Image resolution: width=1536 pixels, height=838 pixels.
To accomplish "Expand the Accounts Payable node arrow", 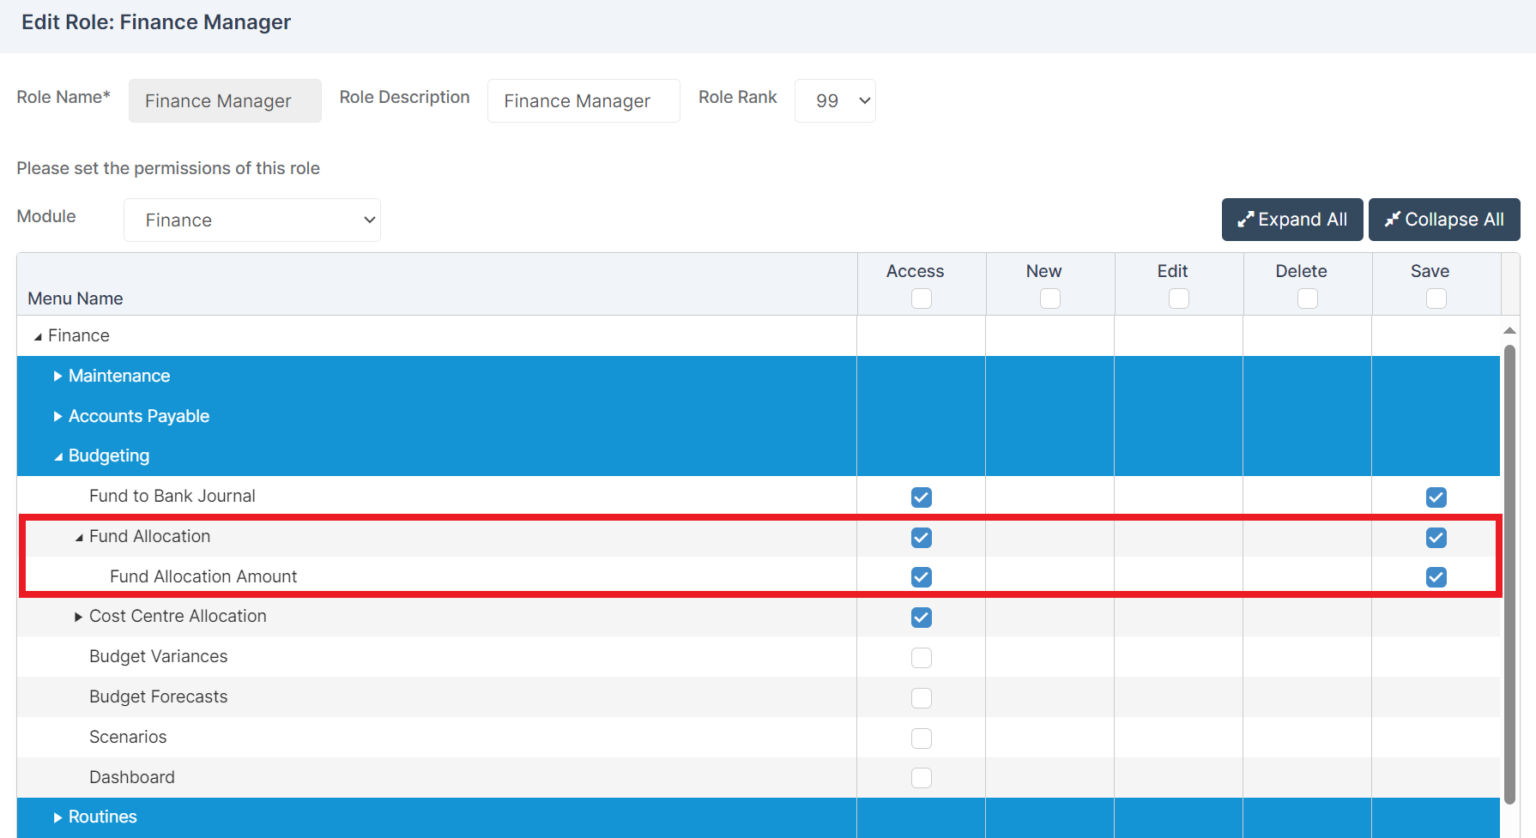I will pyautogui.click(x=58, y=416).
